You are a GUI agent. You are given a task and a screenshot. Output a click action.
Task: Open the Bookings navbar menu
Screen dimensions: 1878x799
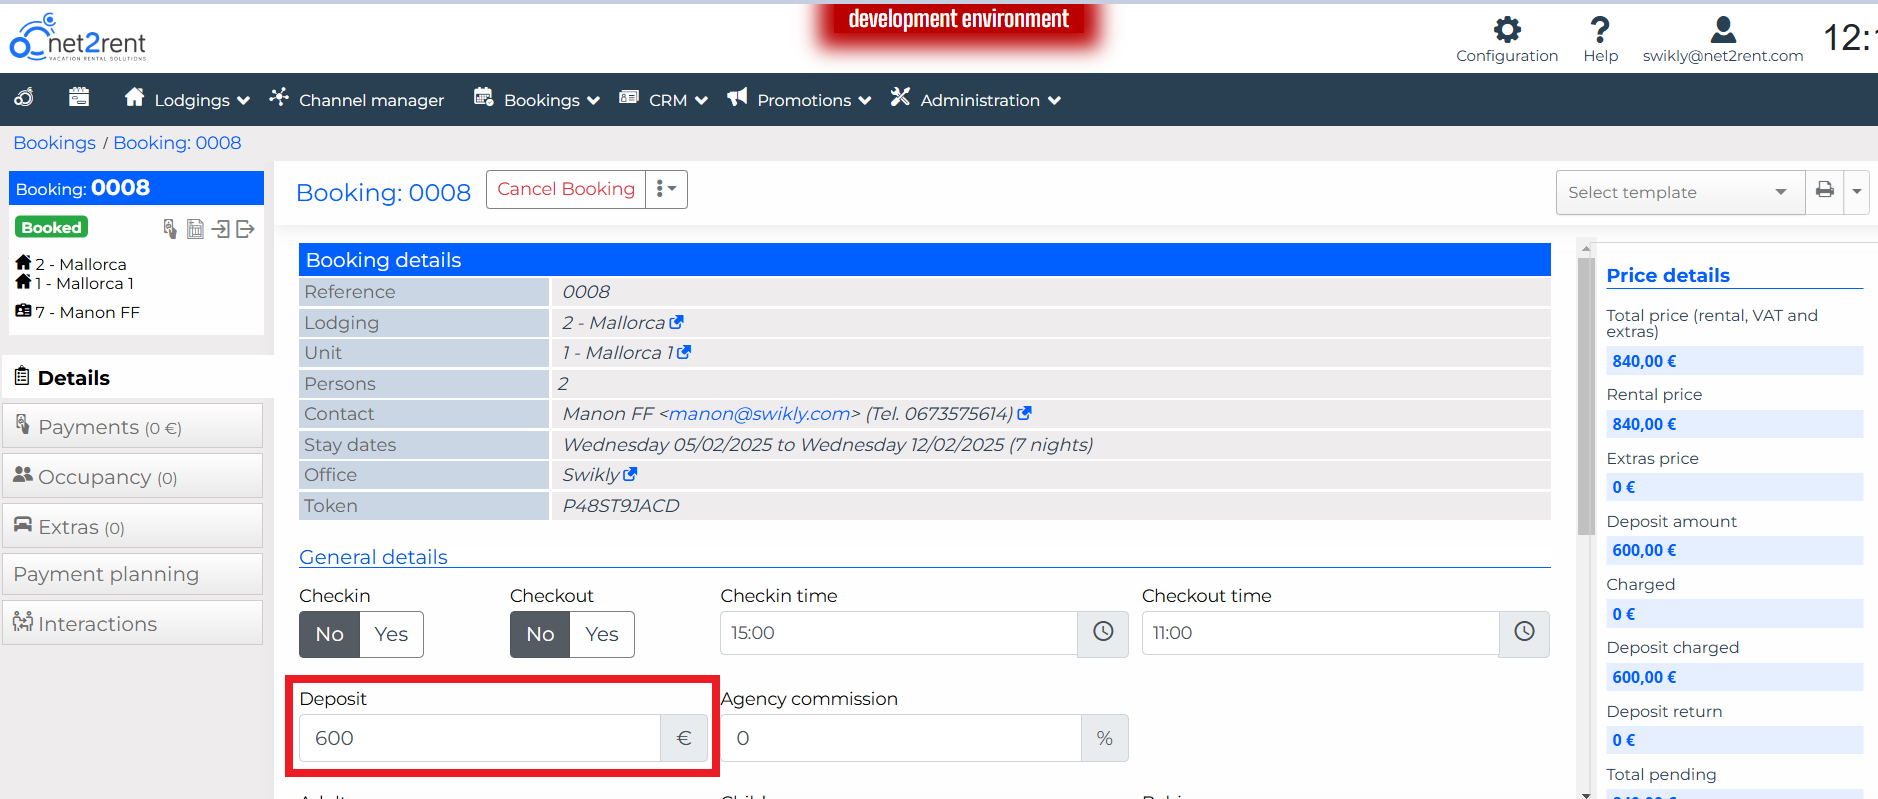[x=537, y=99]
